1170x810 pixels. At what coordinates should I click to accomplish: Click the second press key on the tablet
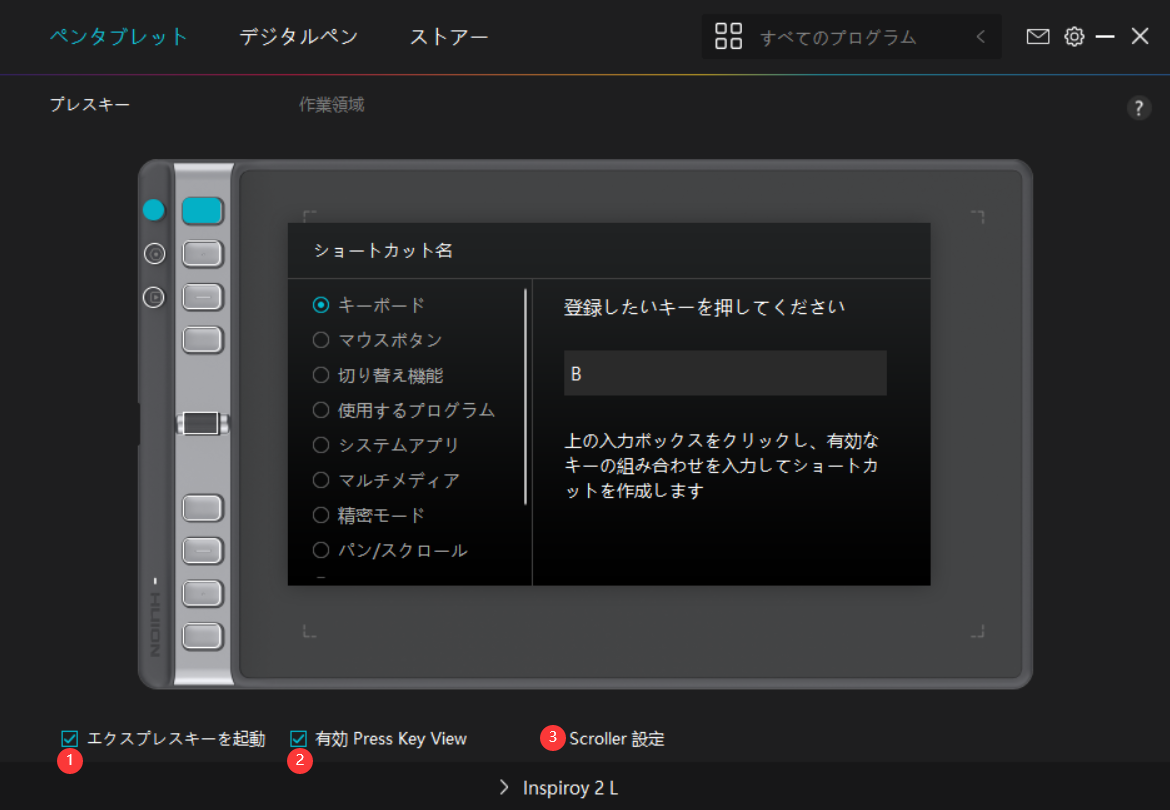point(202,254)
